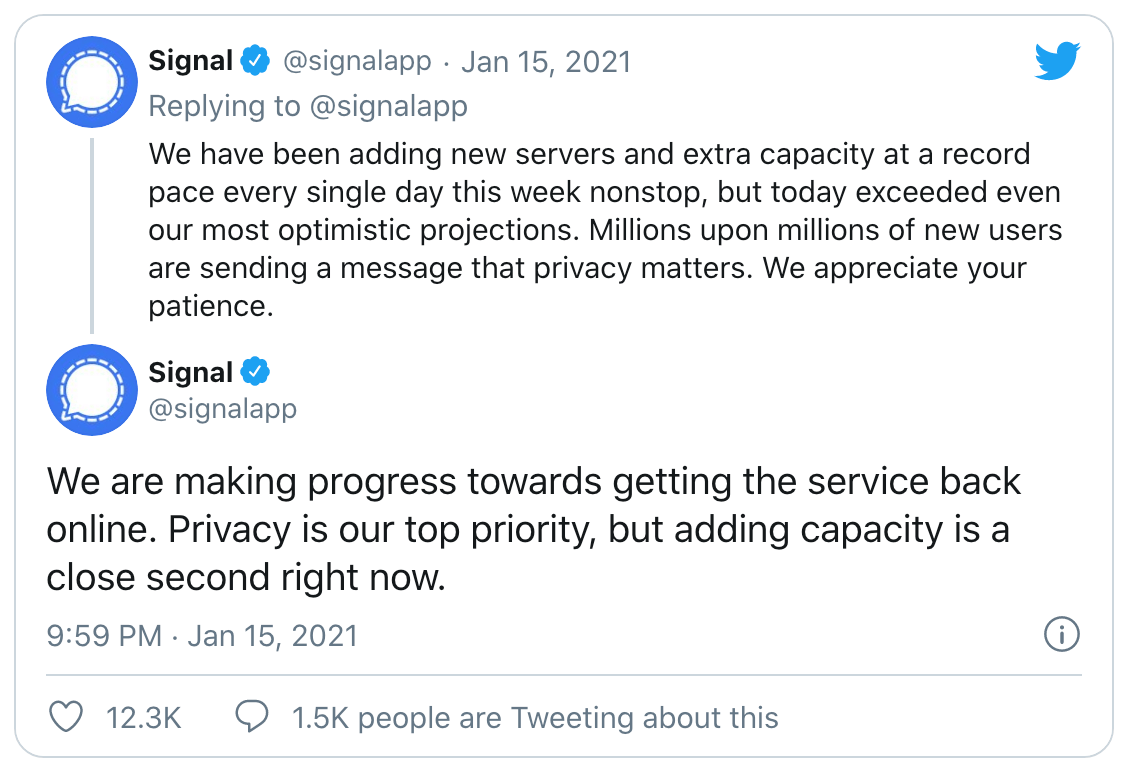Click the lower Signal profile avatar
Screen dimensions: 1136x778
(x=92, y=390)
